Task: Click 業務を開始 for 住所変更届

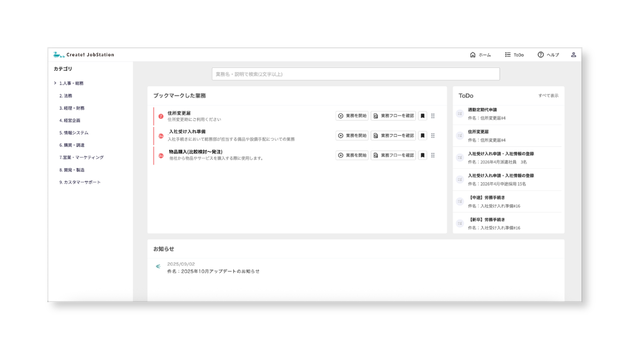Action: [x=352, y=116]
